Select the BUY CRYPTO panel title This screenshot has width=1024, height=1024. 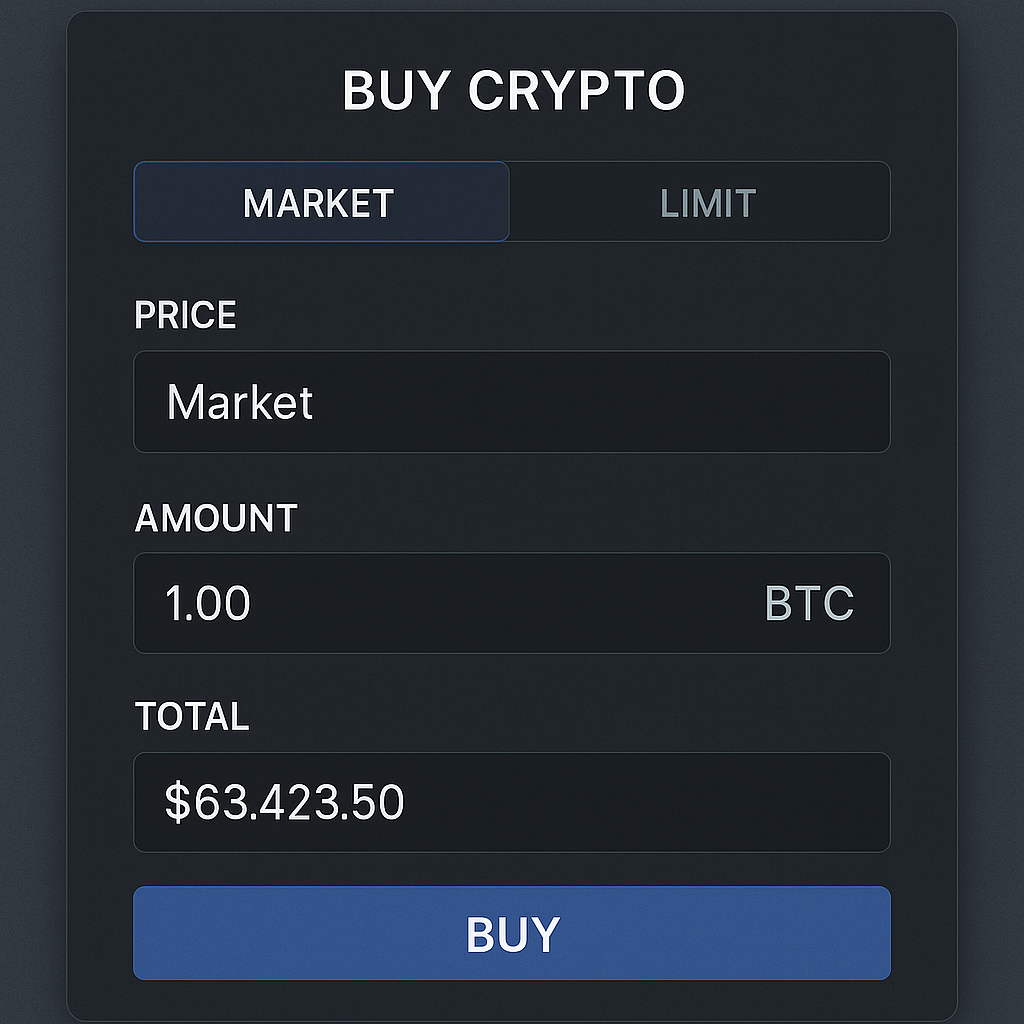pos(512,89)
